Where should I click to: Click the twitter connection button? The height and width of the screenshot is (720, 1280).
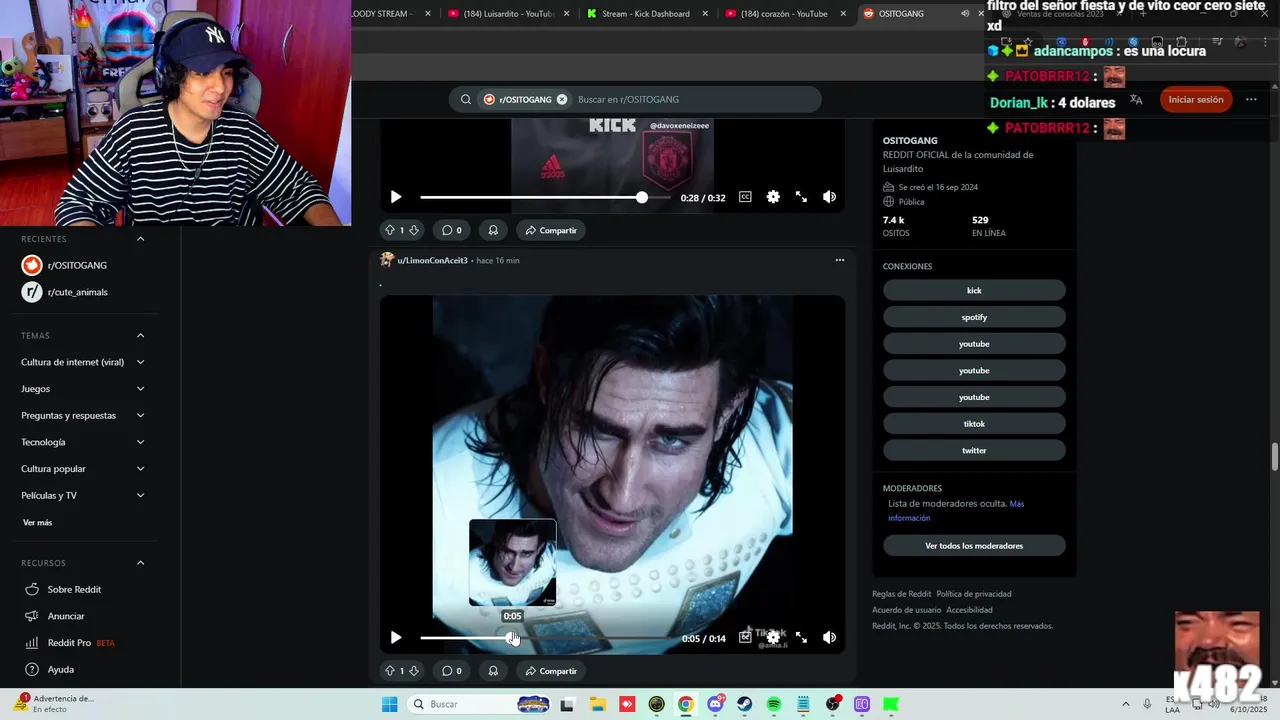(x=974, y=450)
